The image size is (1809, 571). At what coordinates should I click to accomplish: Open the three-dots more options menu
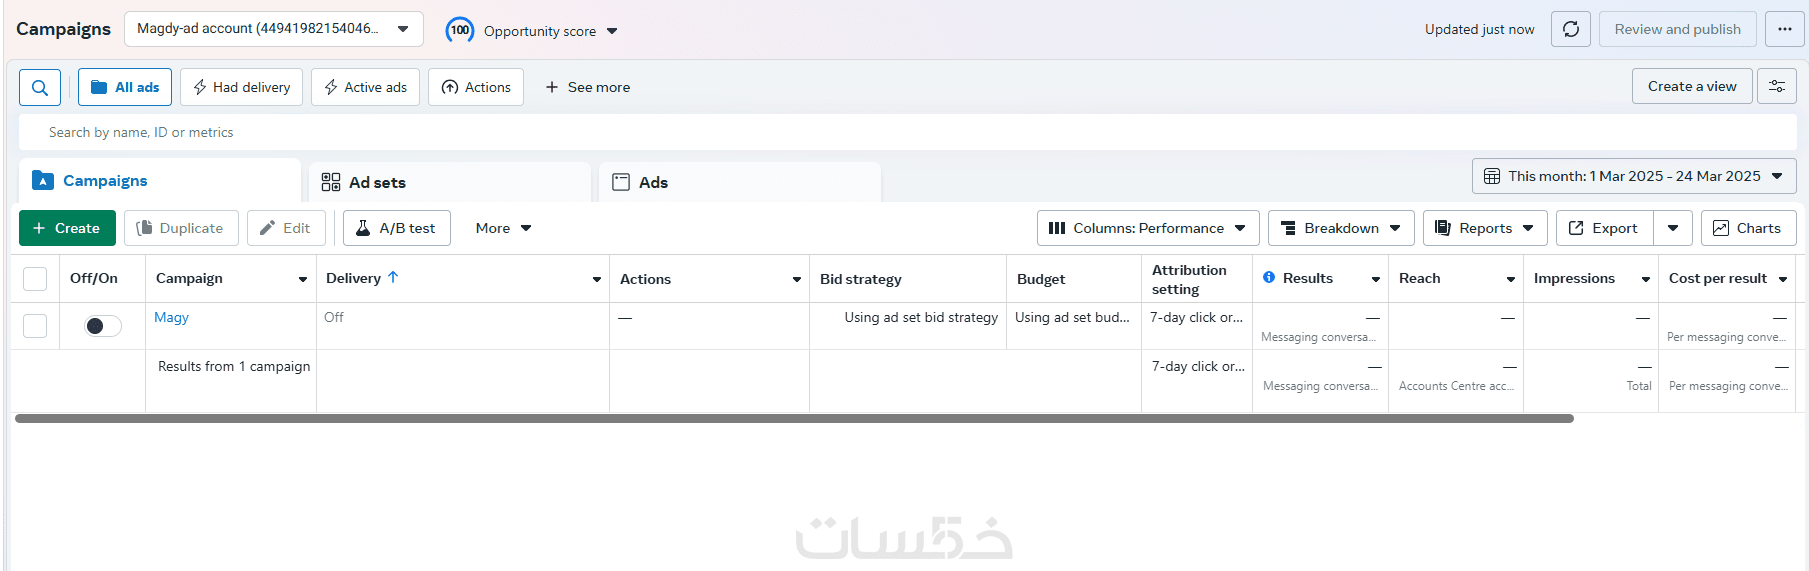(x=1785, y=29)
